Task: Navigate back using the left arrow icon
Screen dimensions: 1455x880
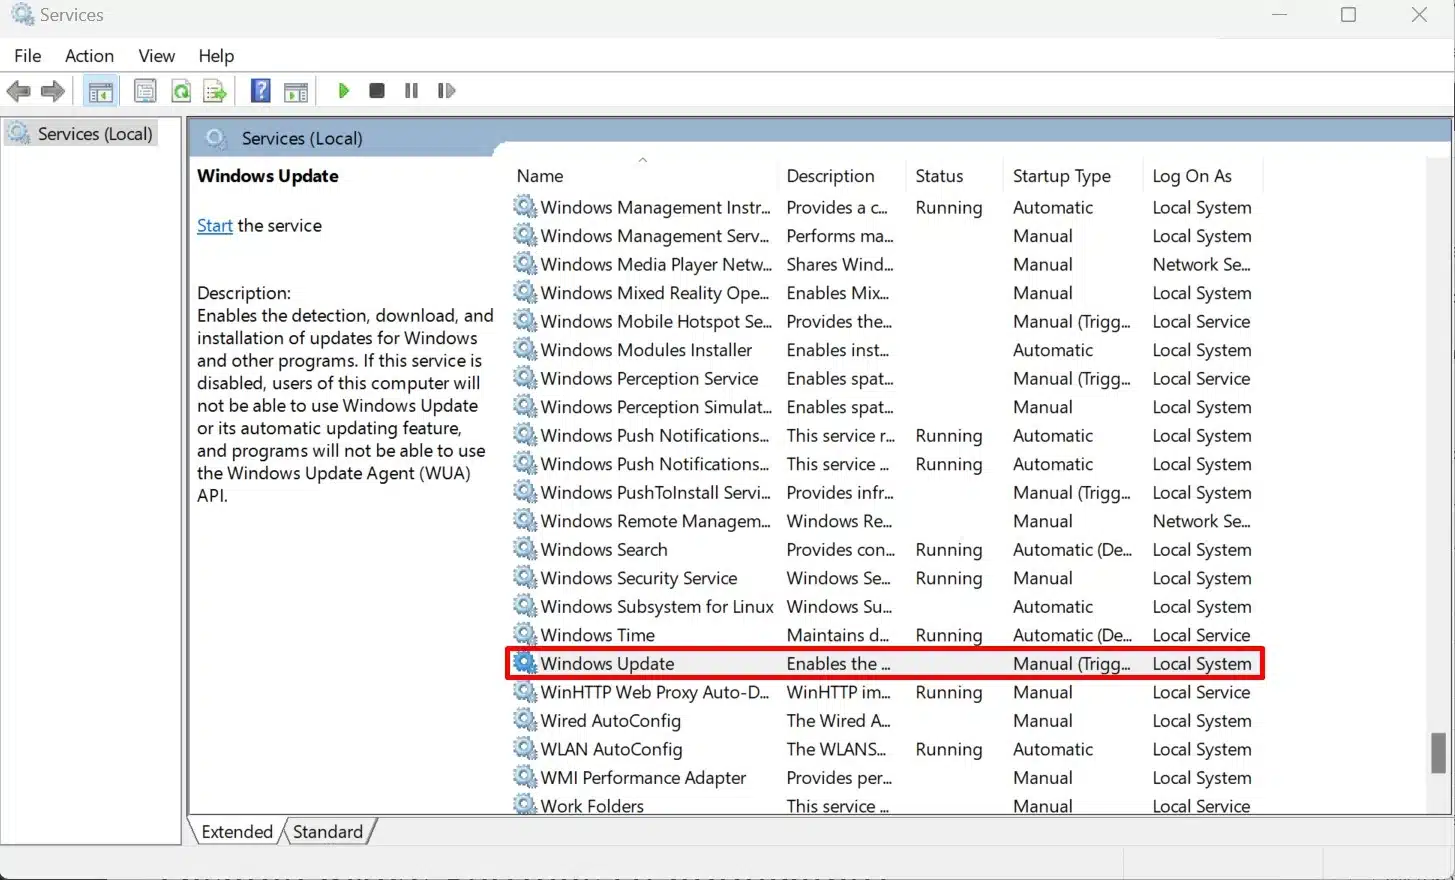Action: (18, 90)
